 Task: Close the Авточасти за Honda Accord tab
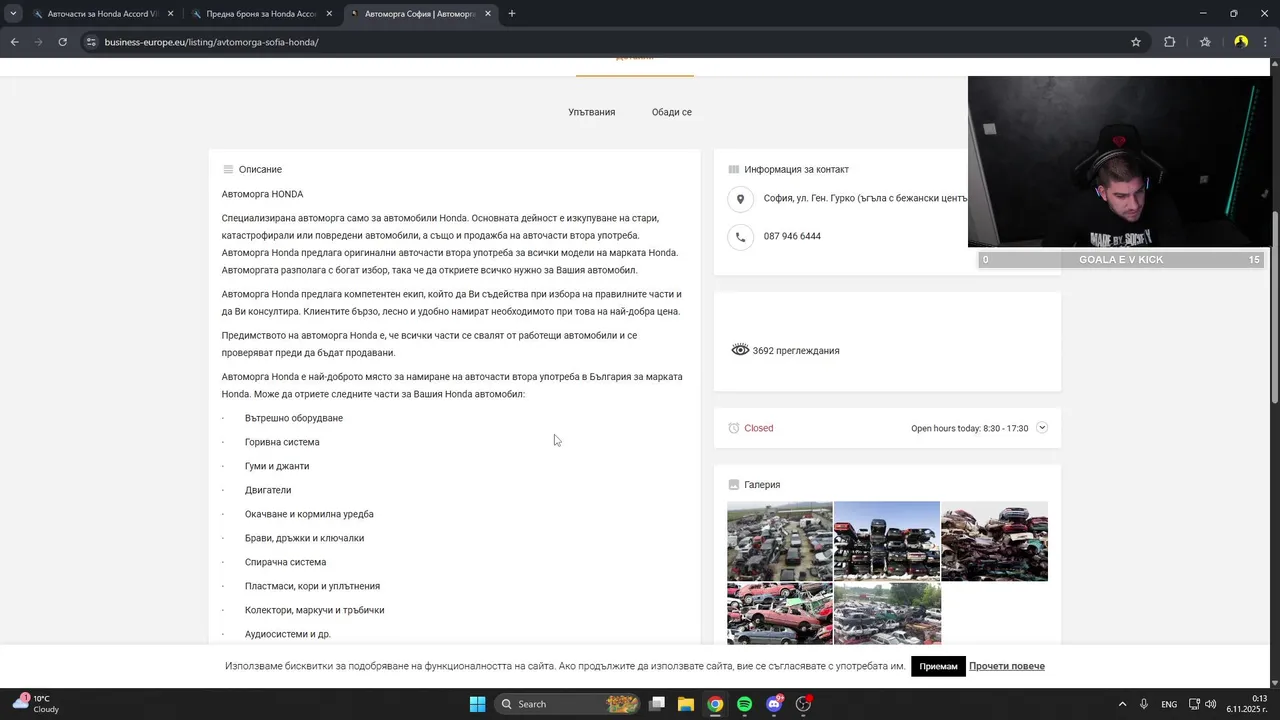(171, 14)
